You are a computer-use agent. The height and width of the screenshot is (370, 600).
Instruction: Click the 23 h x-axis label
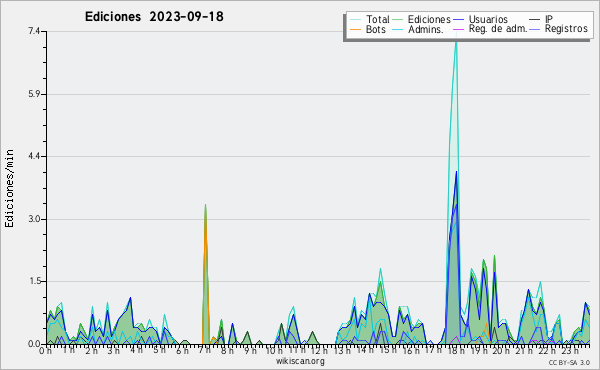(x=569, y=350)
